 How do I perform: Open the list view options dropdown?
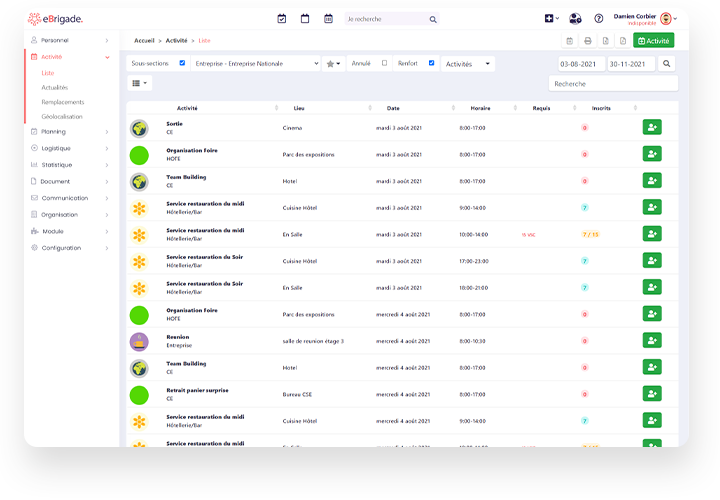pyautogui.click(x=139, y=83)
